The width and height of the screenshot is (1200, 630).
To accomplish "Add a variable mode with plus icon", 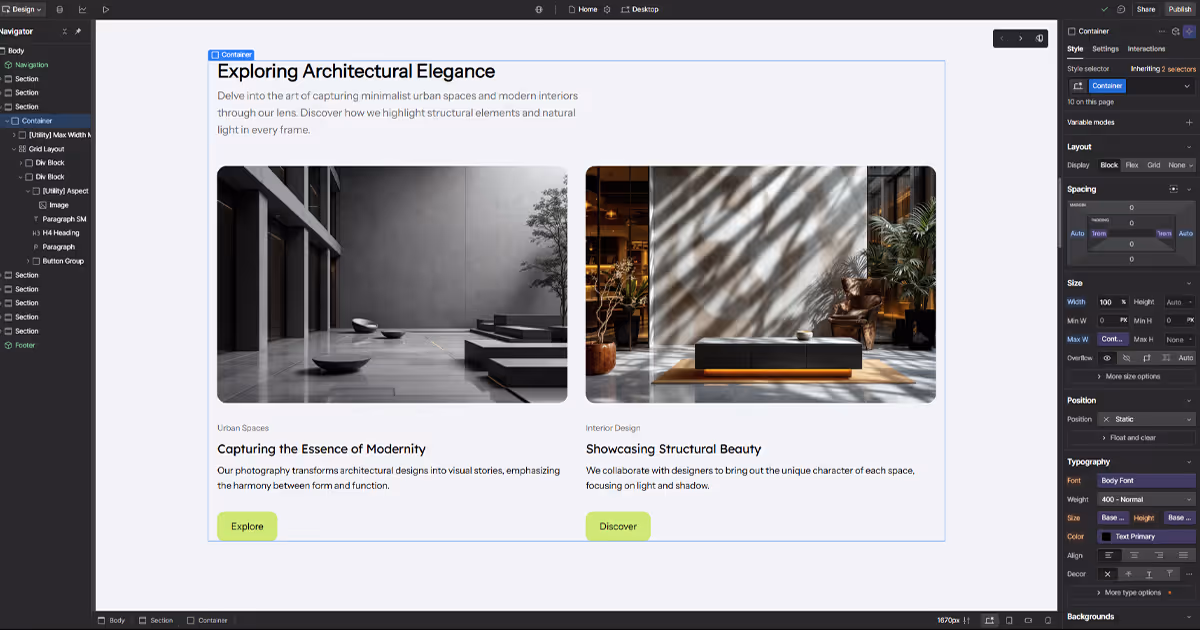I will pos(1189,122).
